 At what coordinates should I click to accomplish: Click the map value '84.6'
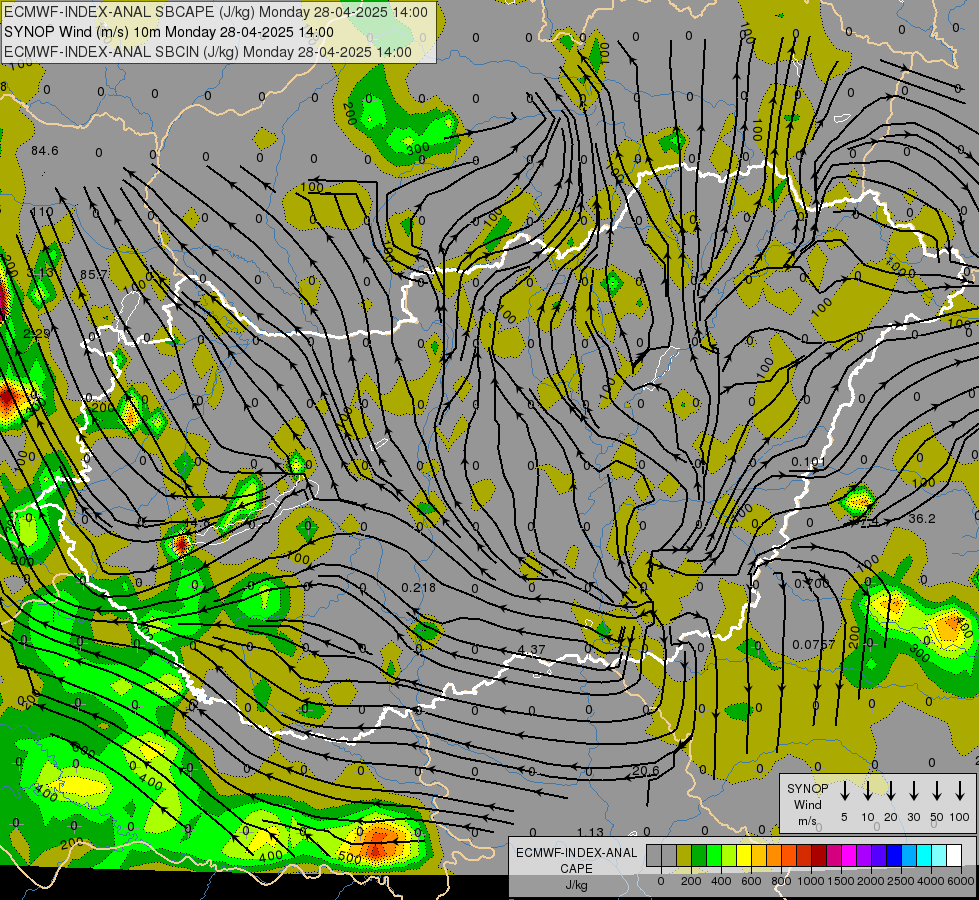coord(44,151)
